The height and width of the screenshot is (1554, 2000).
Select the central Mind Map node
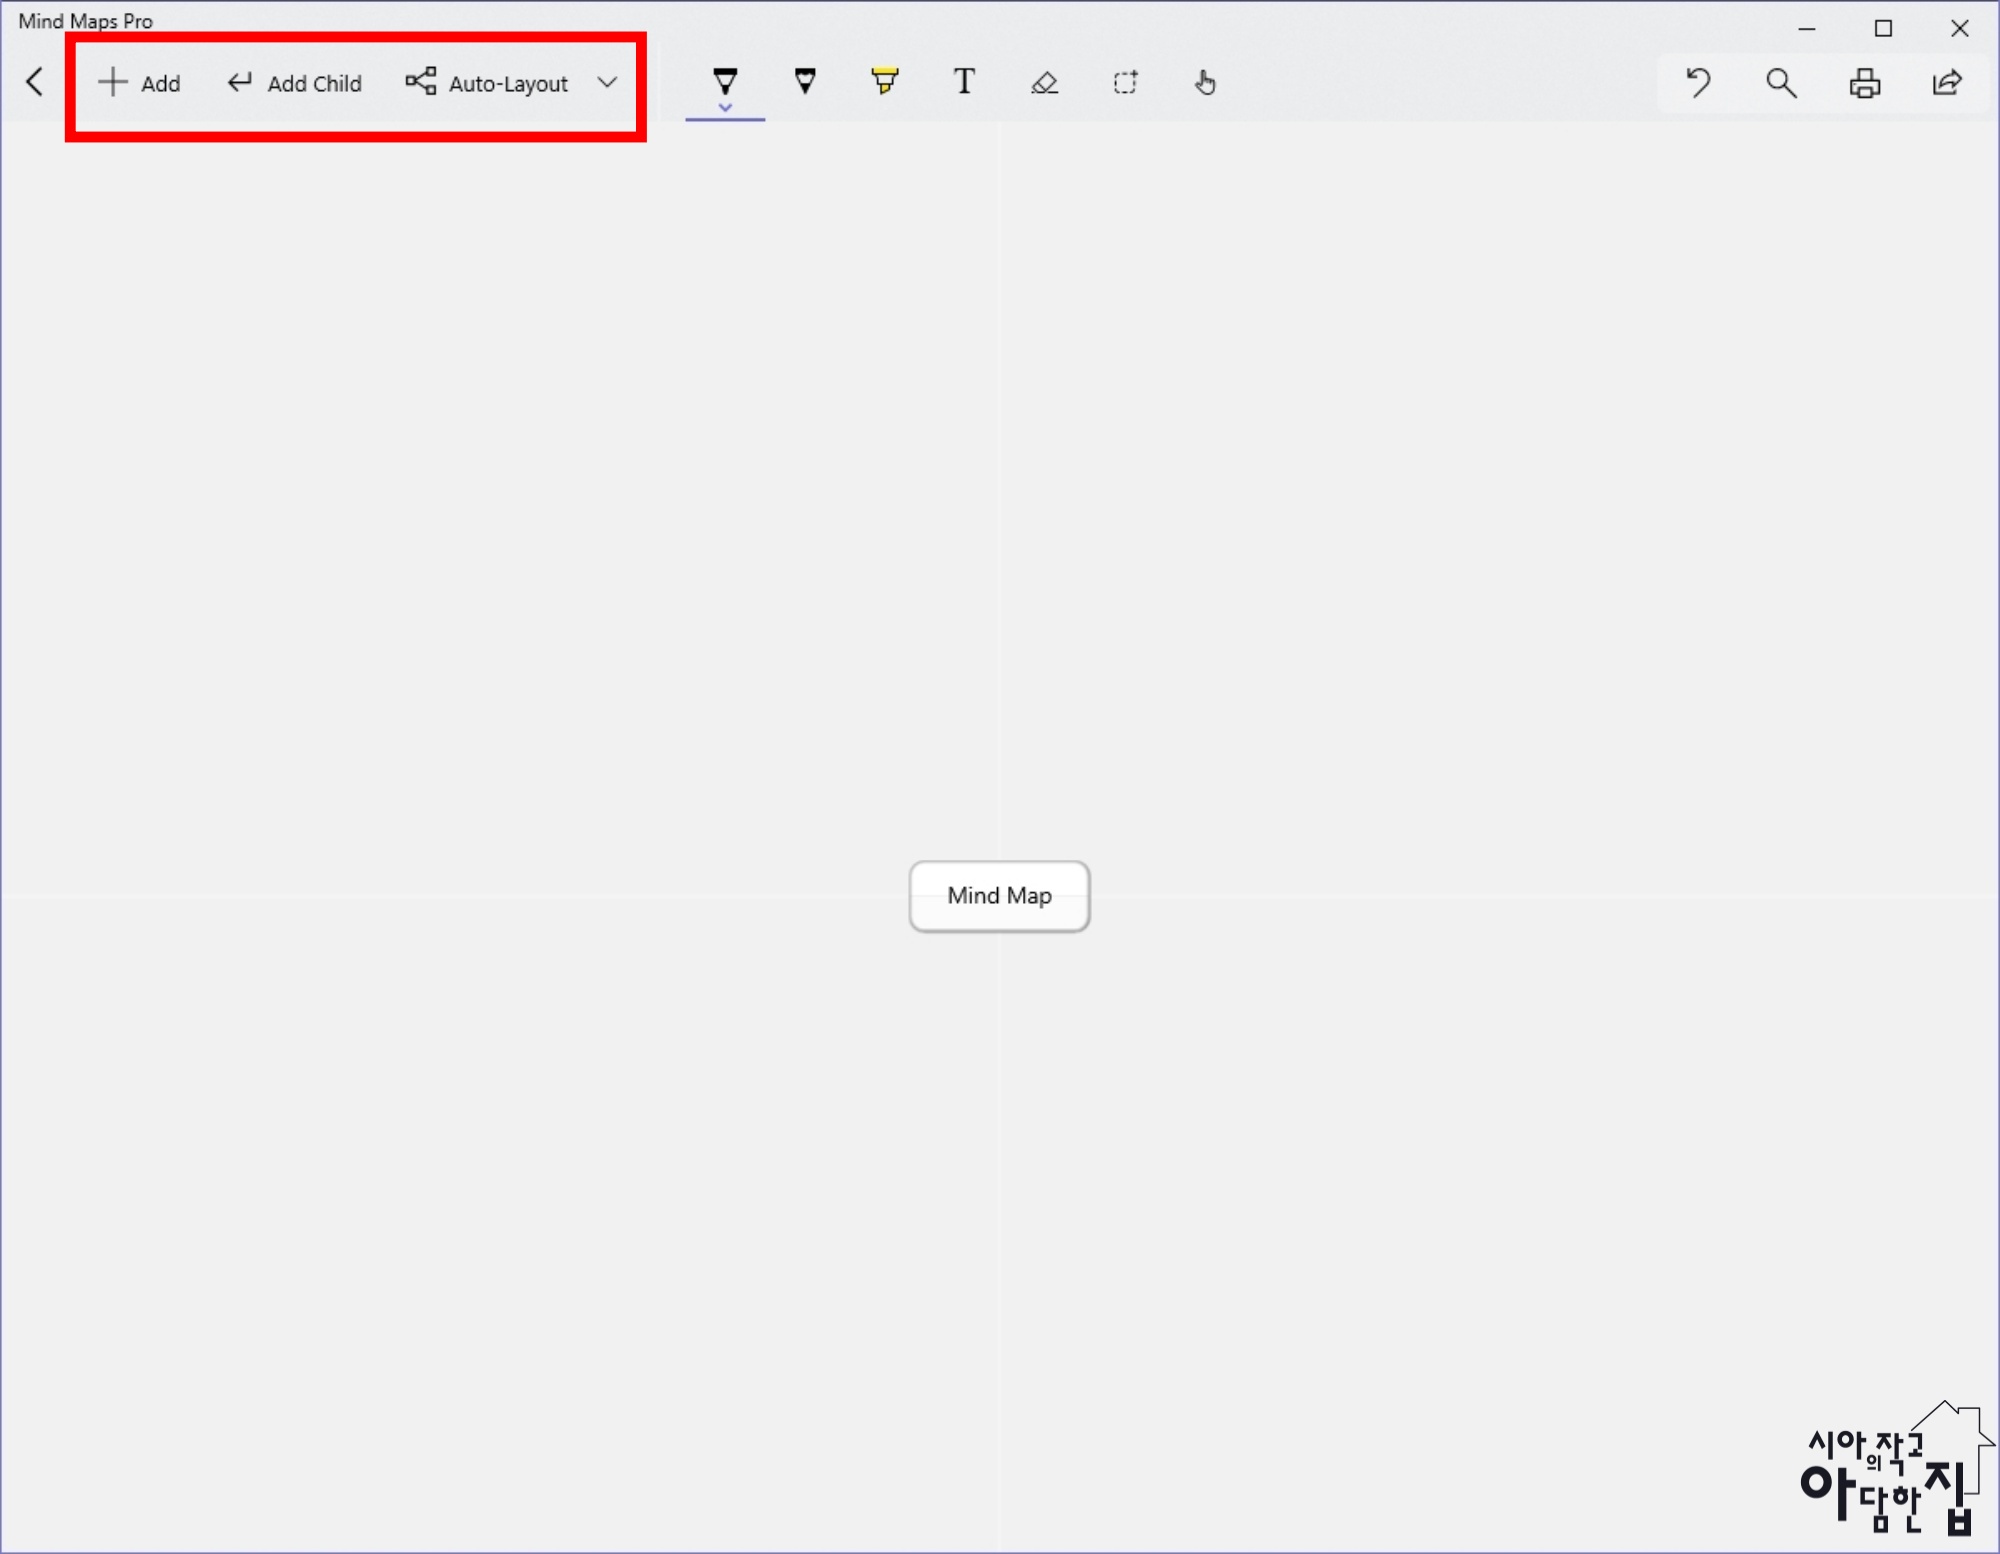click(999, 896)
